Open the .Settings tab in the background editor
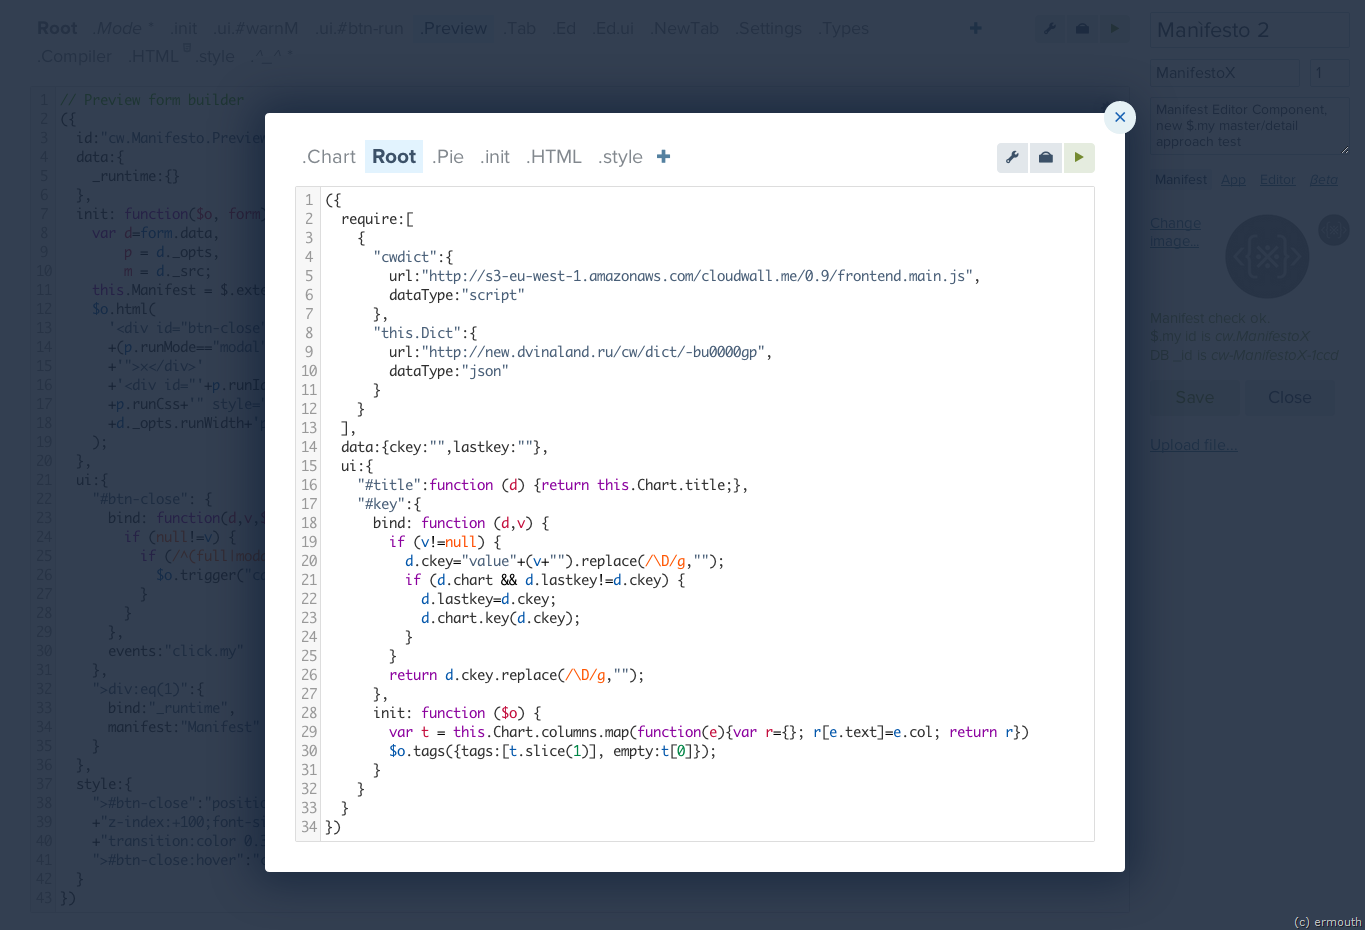 pyautogui.click(x=768, y=29)
